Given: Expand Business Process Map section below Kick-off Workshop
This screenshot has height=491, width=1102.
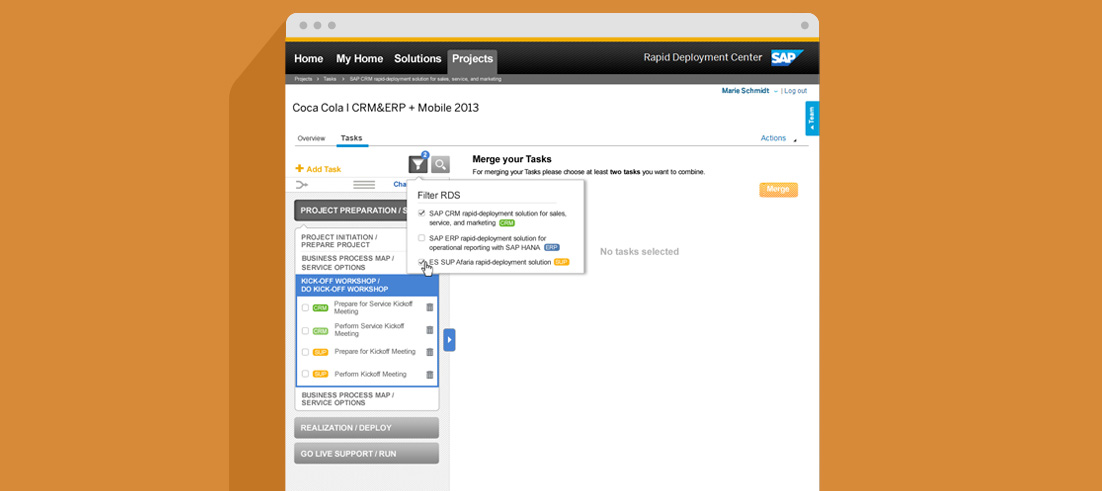Looking at the screenshot, I should [x=367, y=399].
